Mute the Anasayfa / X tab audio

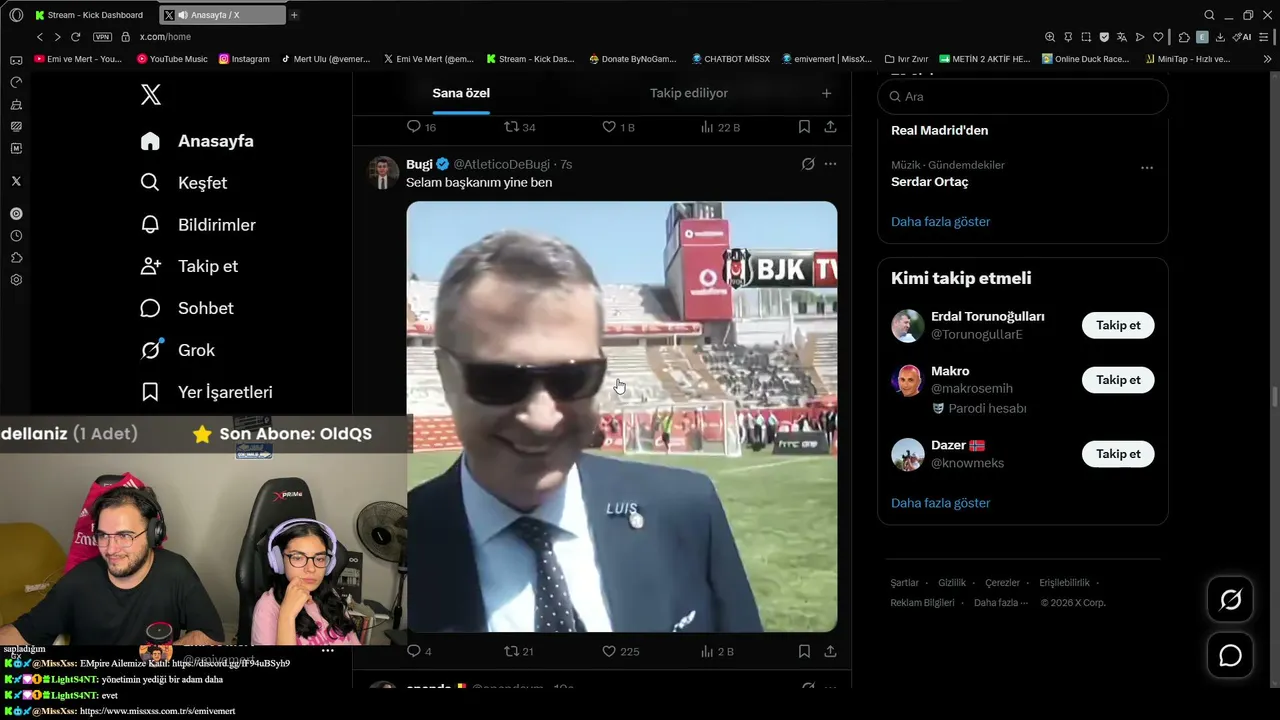pyautogui.click(x=183, y=15)
